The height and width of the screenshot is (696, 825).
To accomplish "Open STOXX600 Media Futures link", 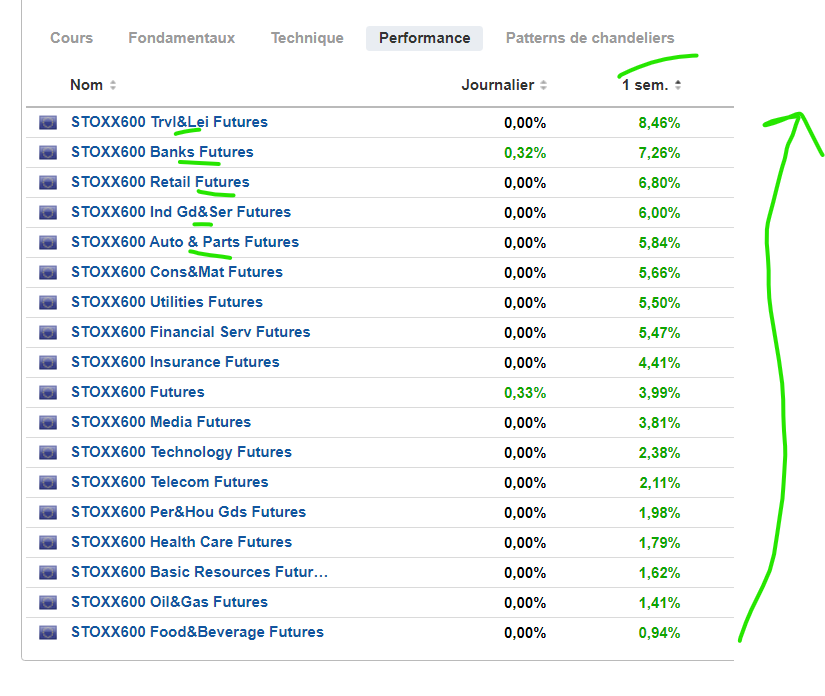I will (161, 422).
